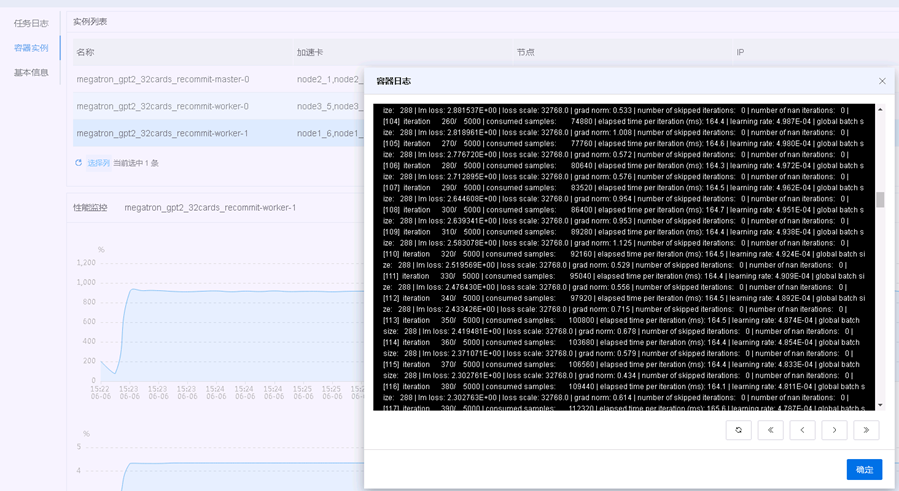Switch to the 容器实例 tab
899x491 pixels.
(31, 48)
